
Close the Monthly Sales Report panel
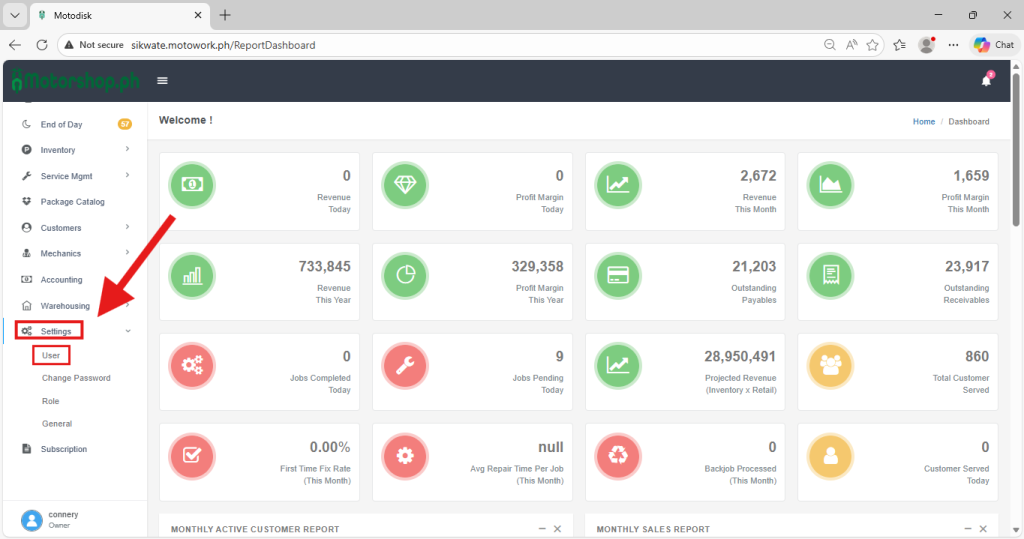pos(984,528)
